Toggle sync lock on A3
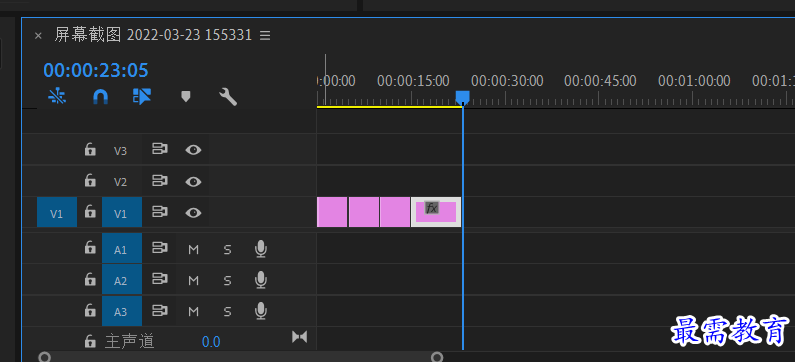Image resolution: width=795 pixels, height=362 pixels. pos(160,311)
